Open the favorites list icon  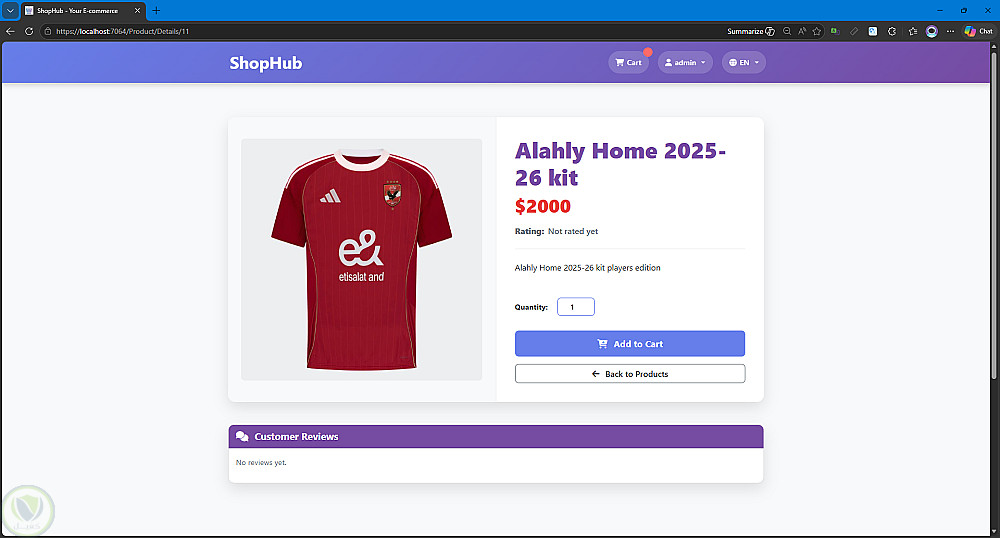[x=913, y=31]
